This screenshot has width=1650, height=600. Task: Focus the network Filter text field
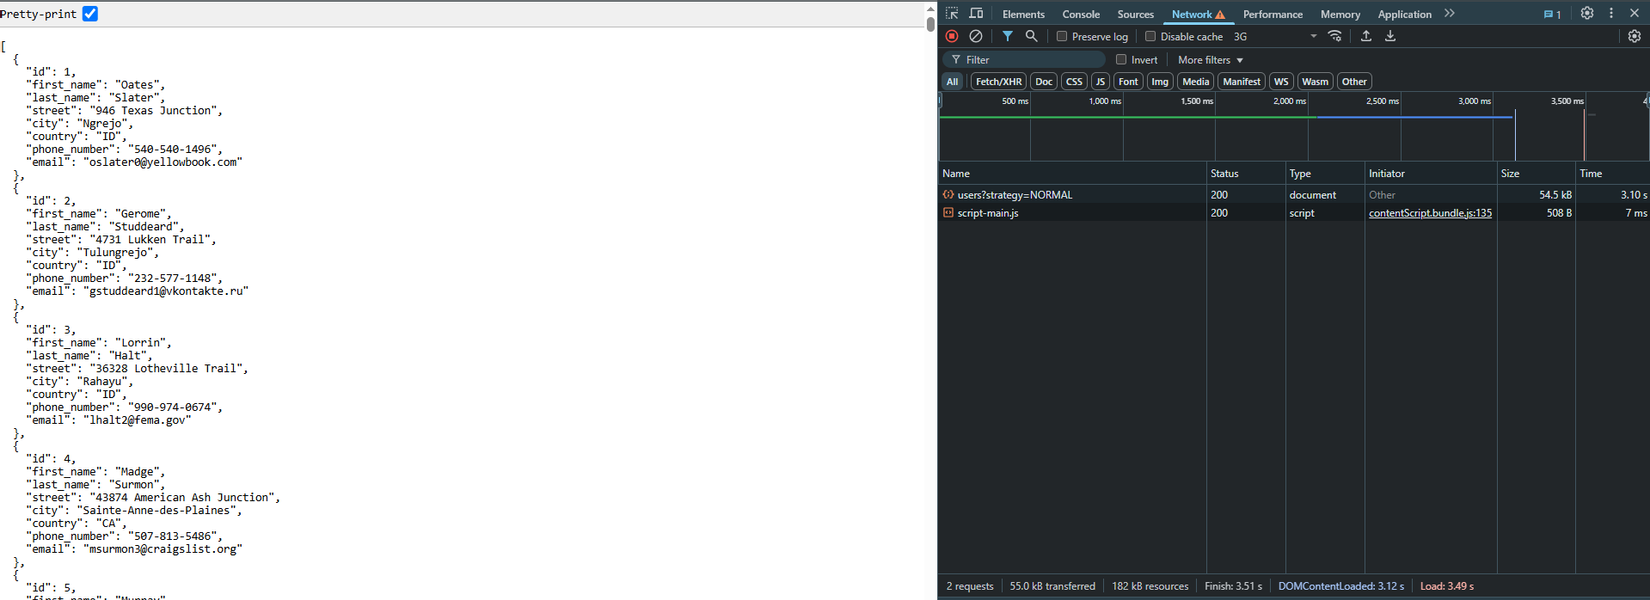pyautogui.click(x=1023, y=59)
